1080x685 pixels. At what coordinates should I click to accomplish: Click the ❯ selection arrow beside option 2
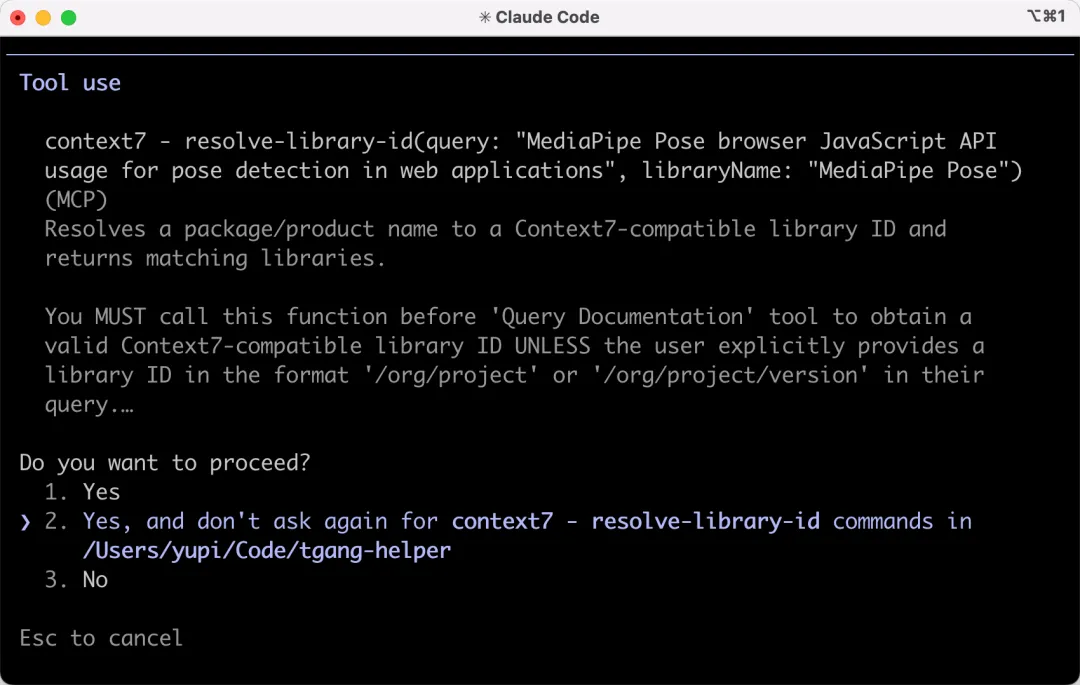26,522
